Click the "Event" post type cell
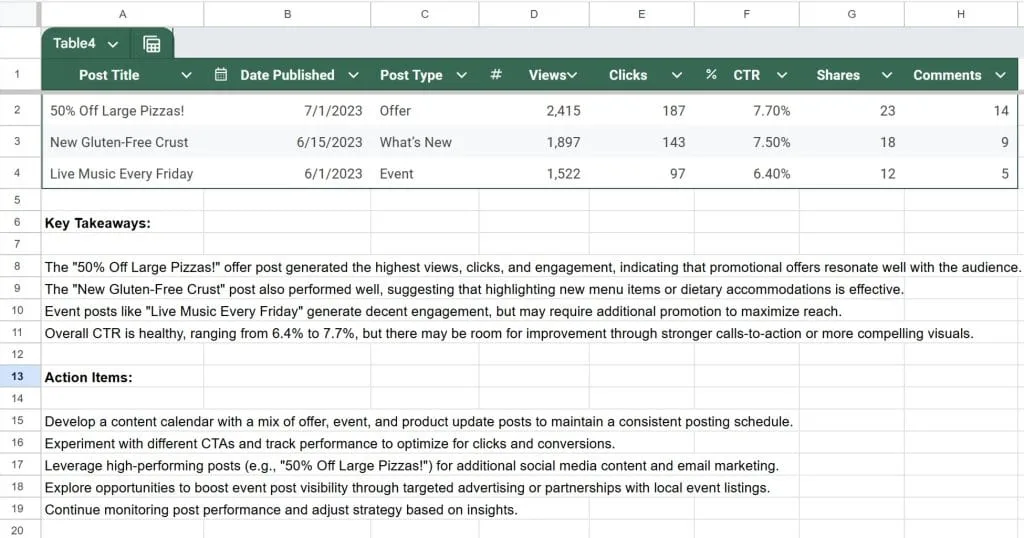The width and height of the screenshot is (1024, 538). pos(424,174)
